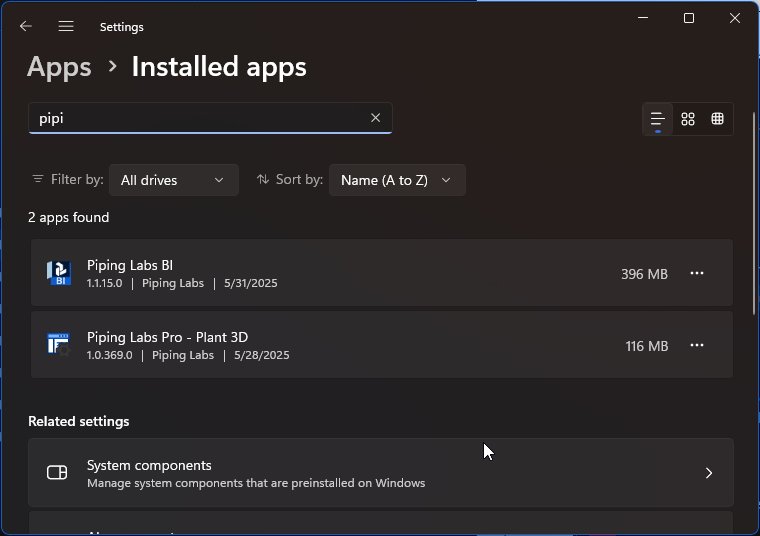Click the System components icon
The height and width of the screenshot is (536, 760).
(57, 473)
